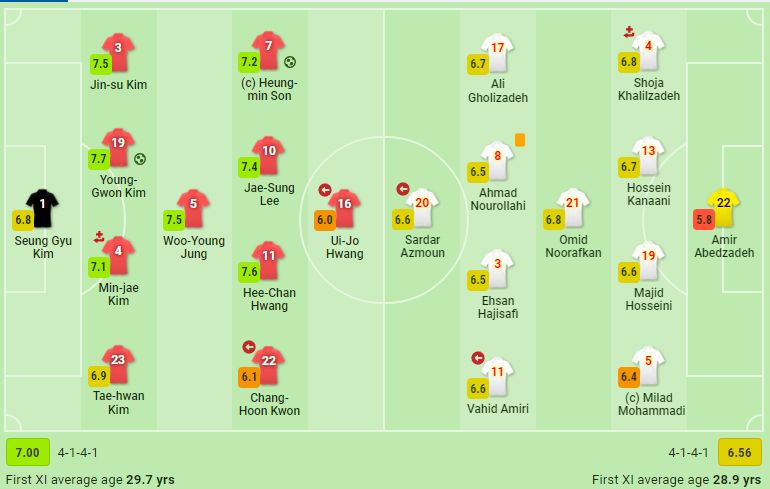Click the substitution arrow on Vahid Amiri
Image resolution: width=770 pixels, height=489 pixels.
point(478,357)
